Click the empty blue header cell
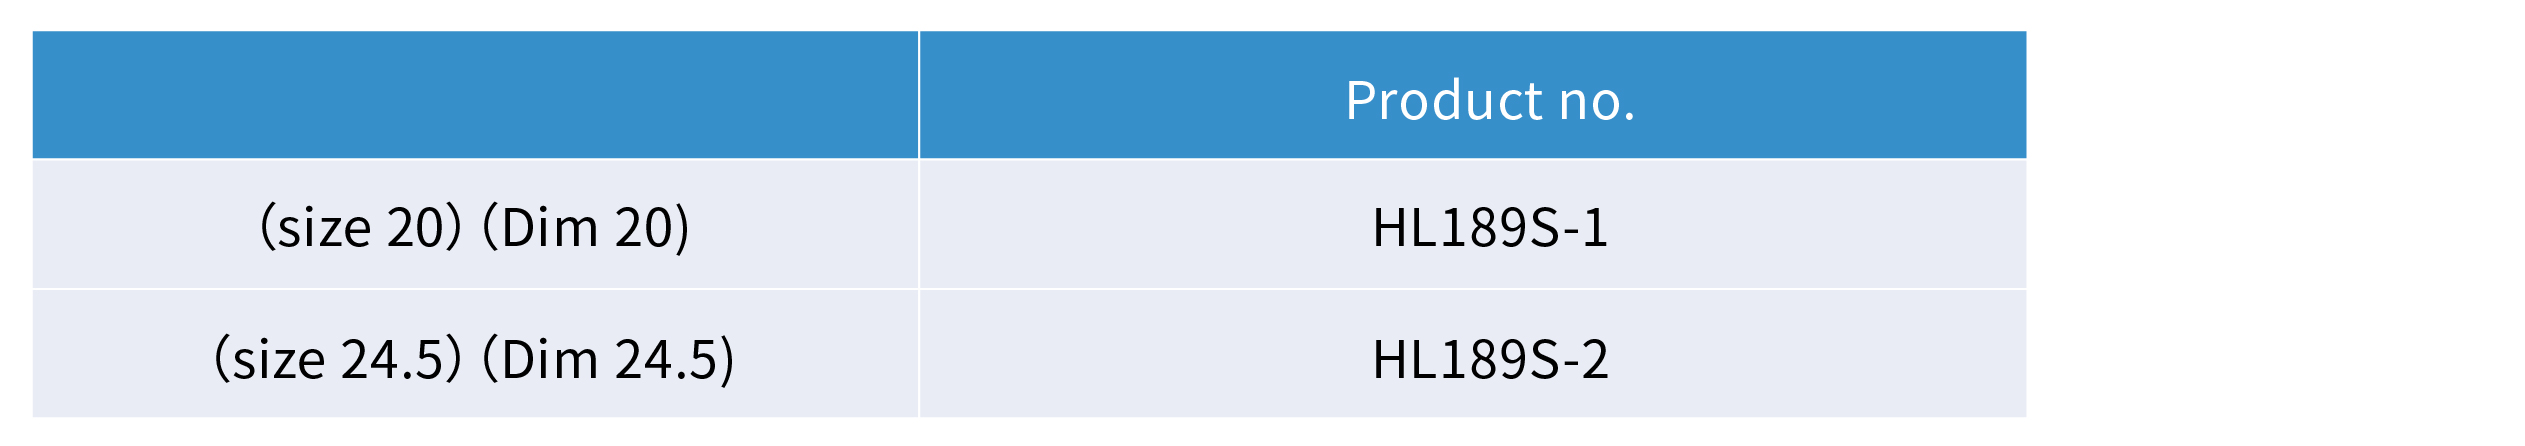Image resolution: width=2525 pixels, height=446 pixels. [x=475, y=95]
